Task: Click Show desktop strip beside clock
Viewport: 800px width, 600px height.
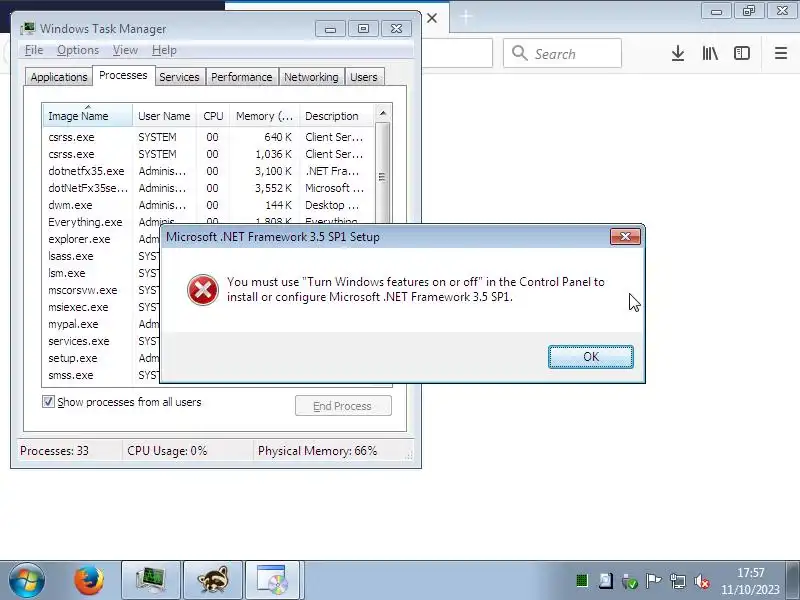Action: coord(793,580)
